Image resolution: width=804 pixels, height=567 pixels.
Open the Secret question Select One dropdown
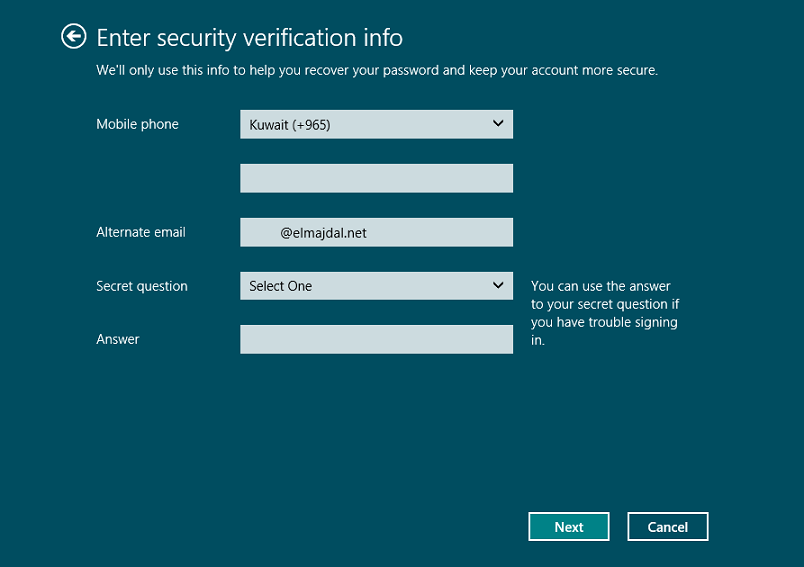click(x=376, y=286)
